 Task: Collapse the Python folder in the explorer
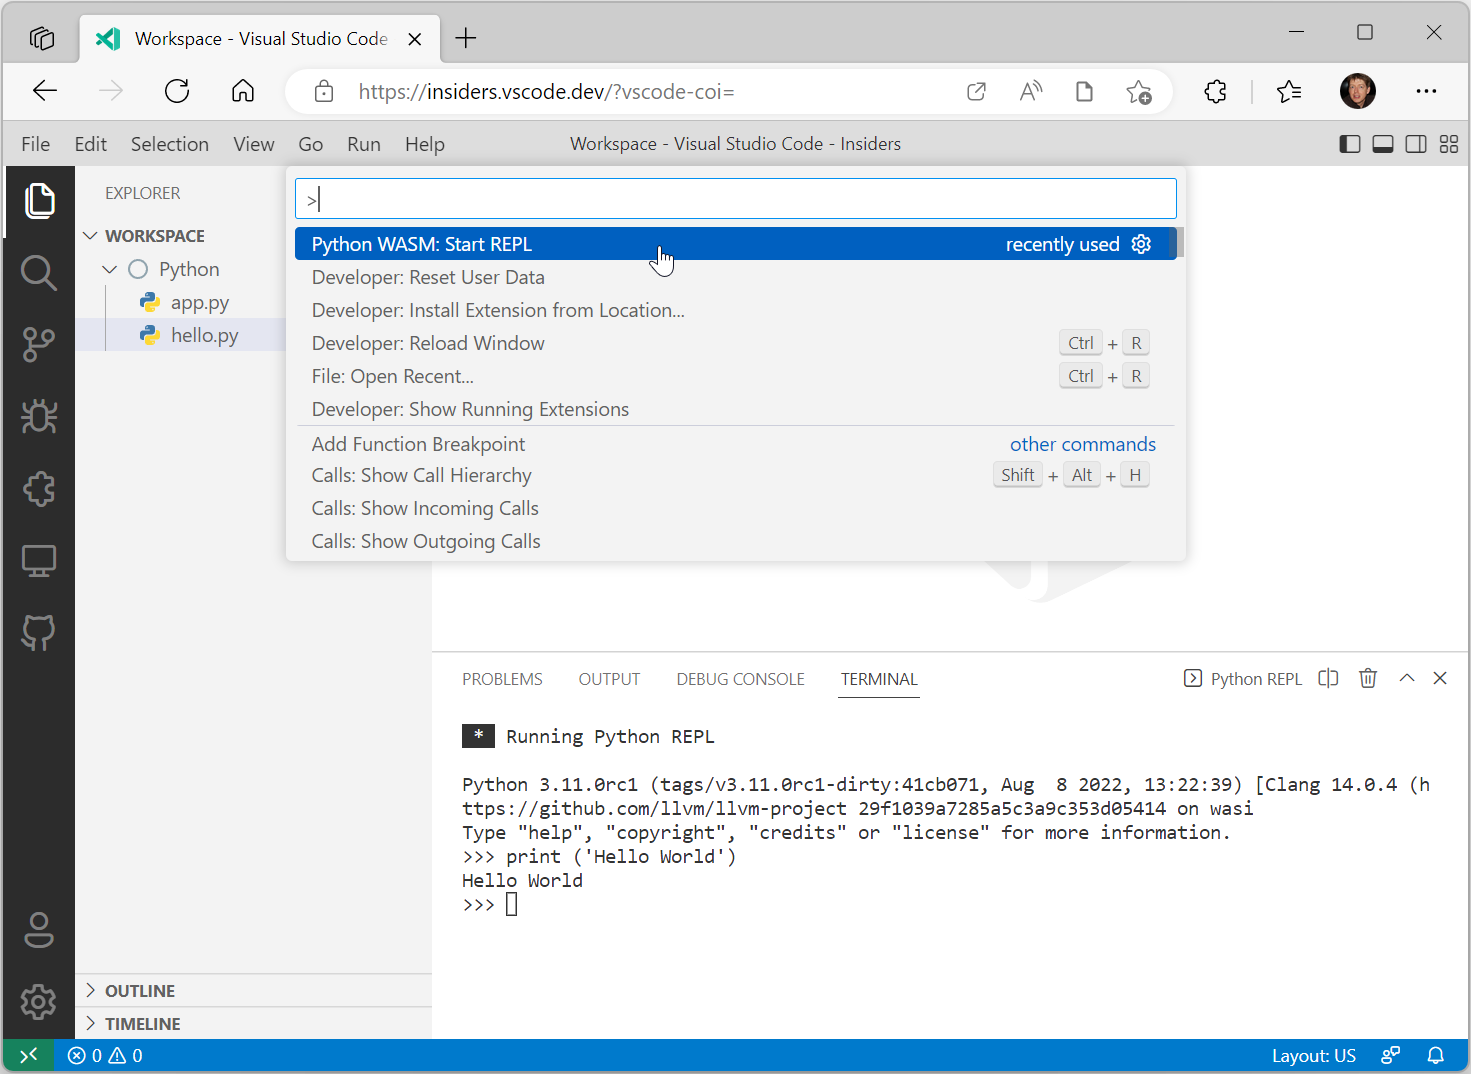pyautogui.click(x=110, y=269)
